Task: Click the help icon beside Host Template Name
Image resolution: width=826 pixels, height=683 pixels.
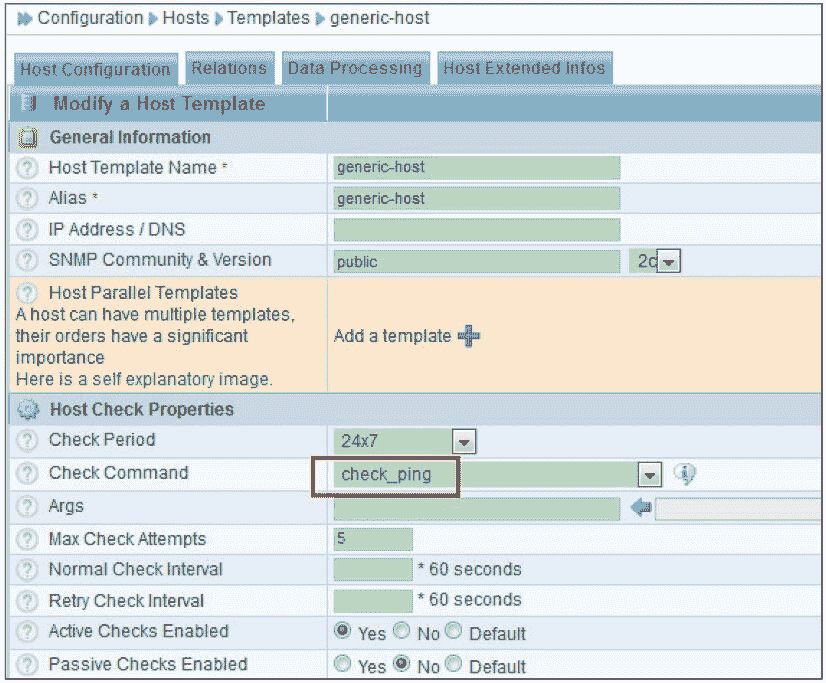Action: coord(28,168)
